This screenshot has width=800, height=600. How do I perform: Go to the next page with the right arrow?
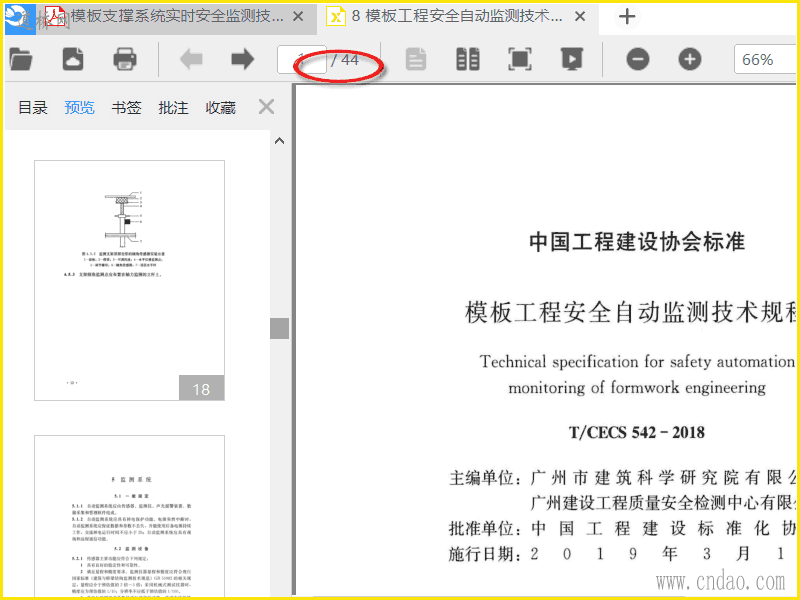click(242, 59)
